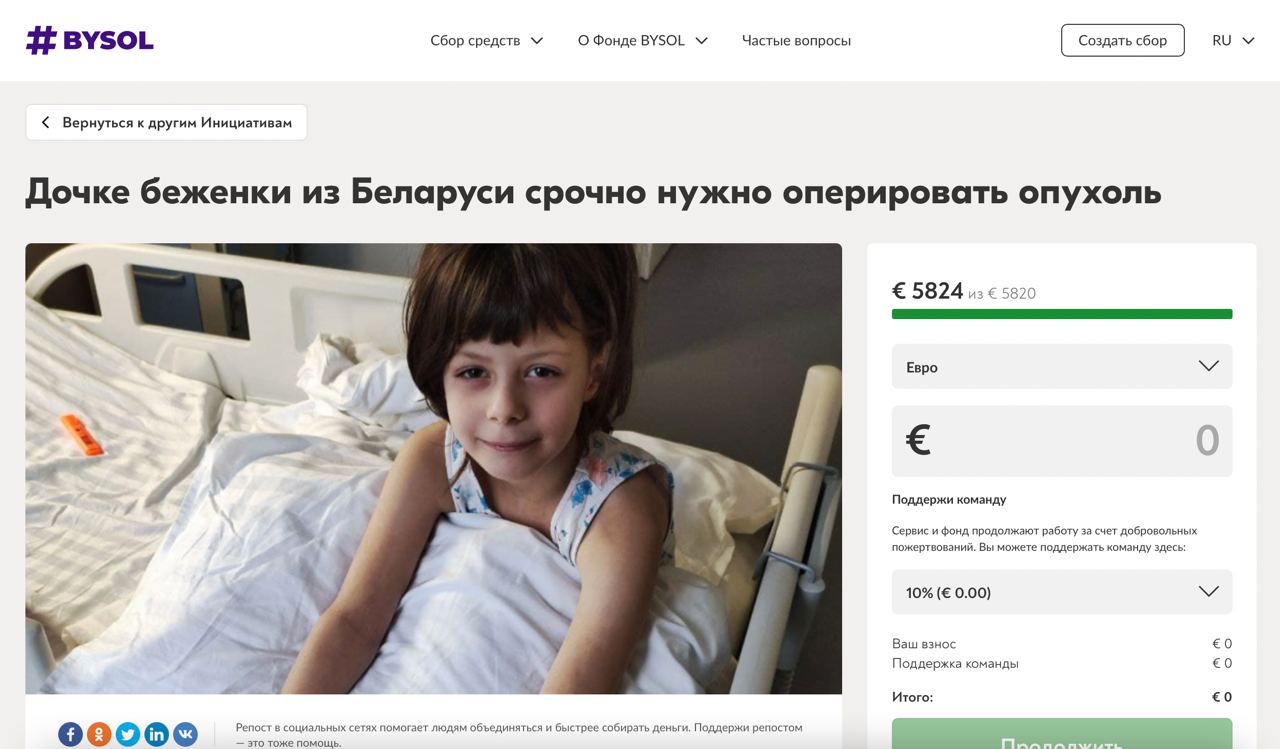Click the green Продолжить button
This screenshot has height=749, width=1280.
[1062, 734]
